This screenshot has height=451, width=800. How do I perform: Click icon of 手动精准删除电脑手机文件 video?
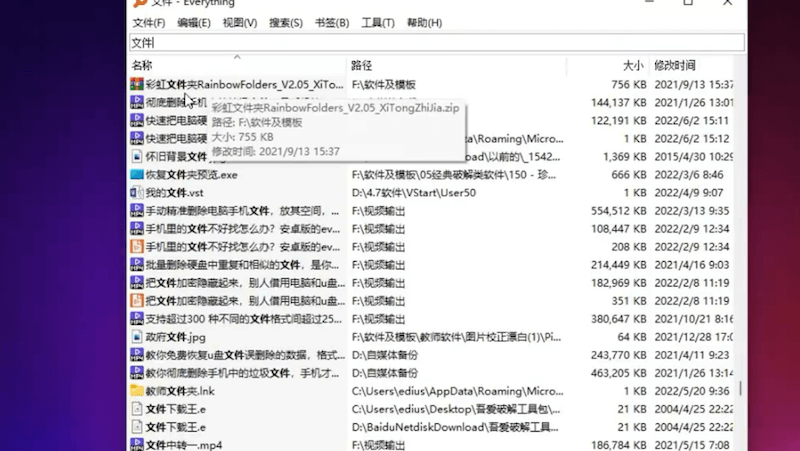coord(137,211)
